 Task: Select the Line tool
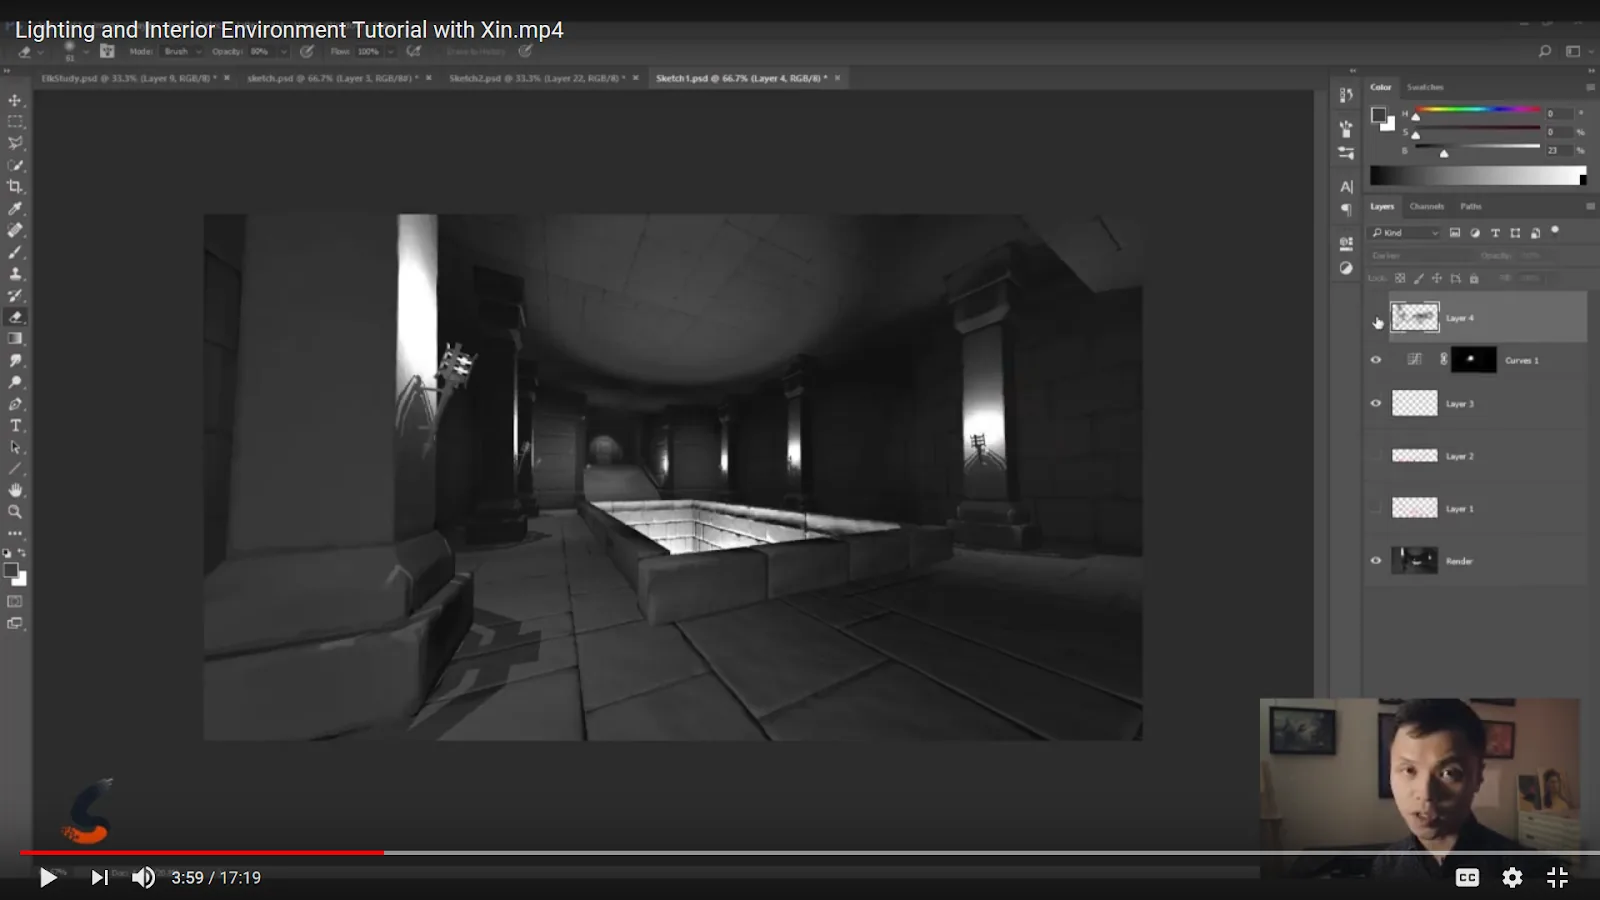[x=15, y=469]
